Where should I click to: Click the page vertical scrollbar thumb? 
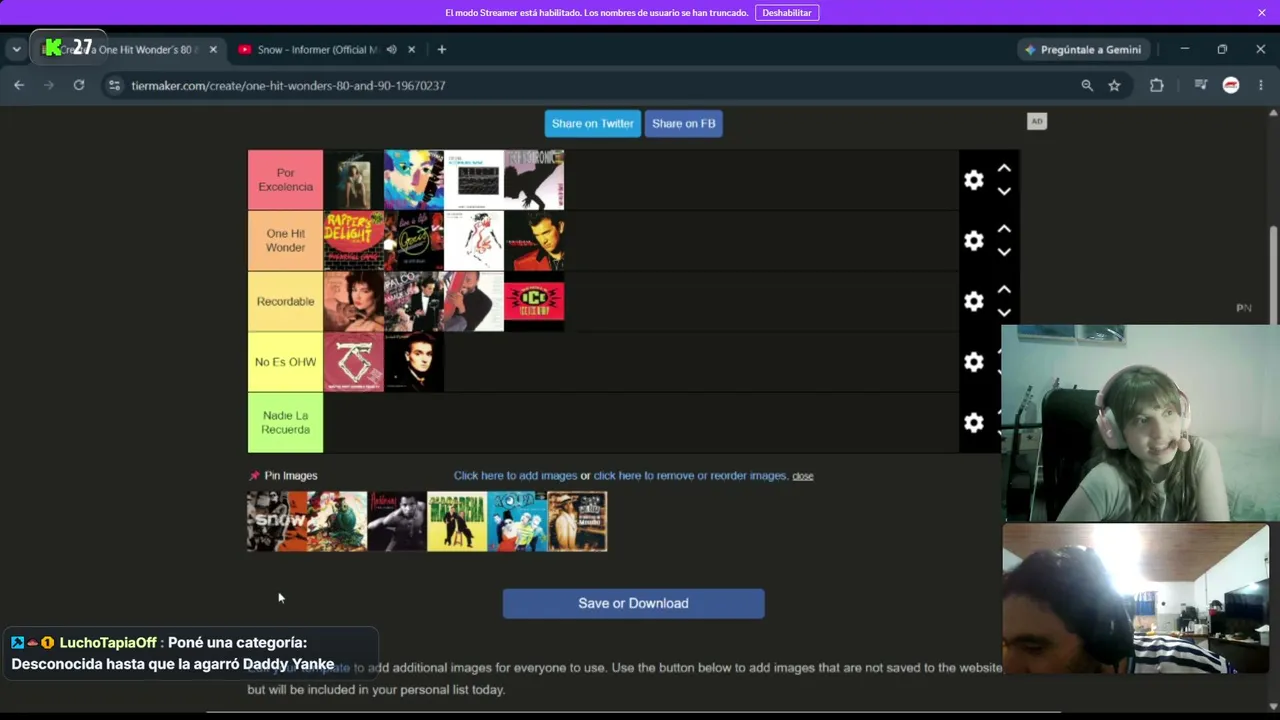click(x=1273, y=276)
